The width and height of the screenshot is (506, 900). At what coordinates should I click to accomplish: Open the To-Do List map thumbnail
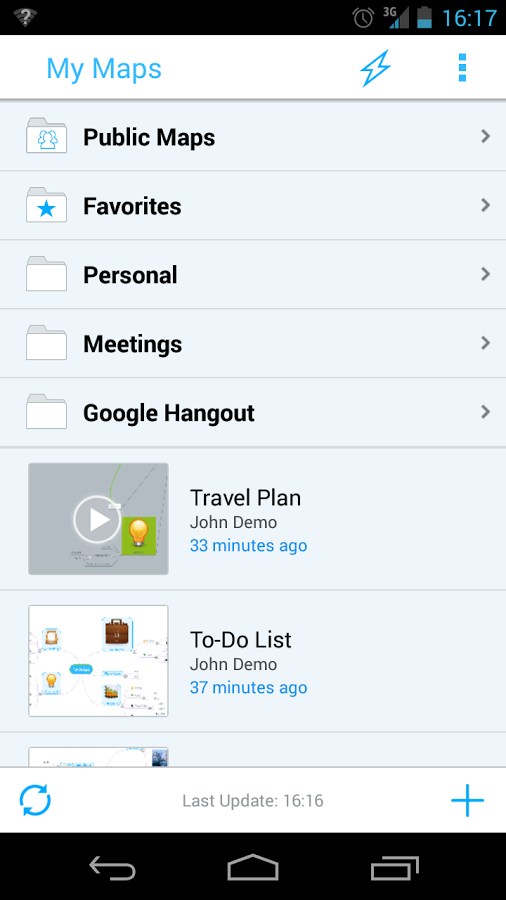(98, 661)
